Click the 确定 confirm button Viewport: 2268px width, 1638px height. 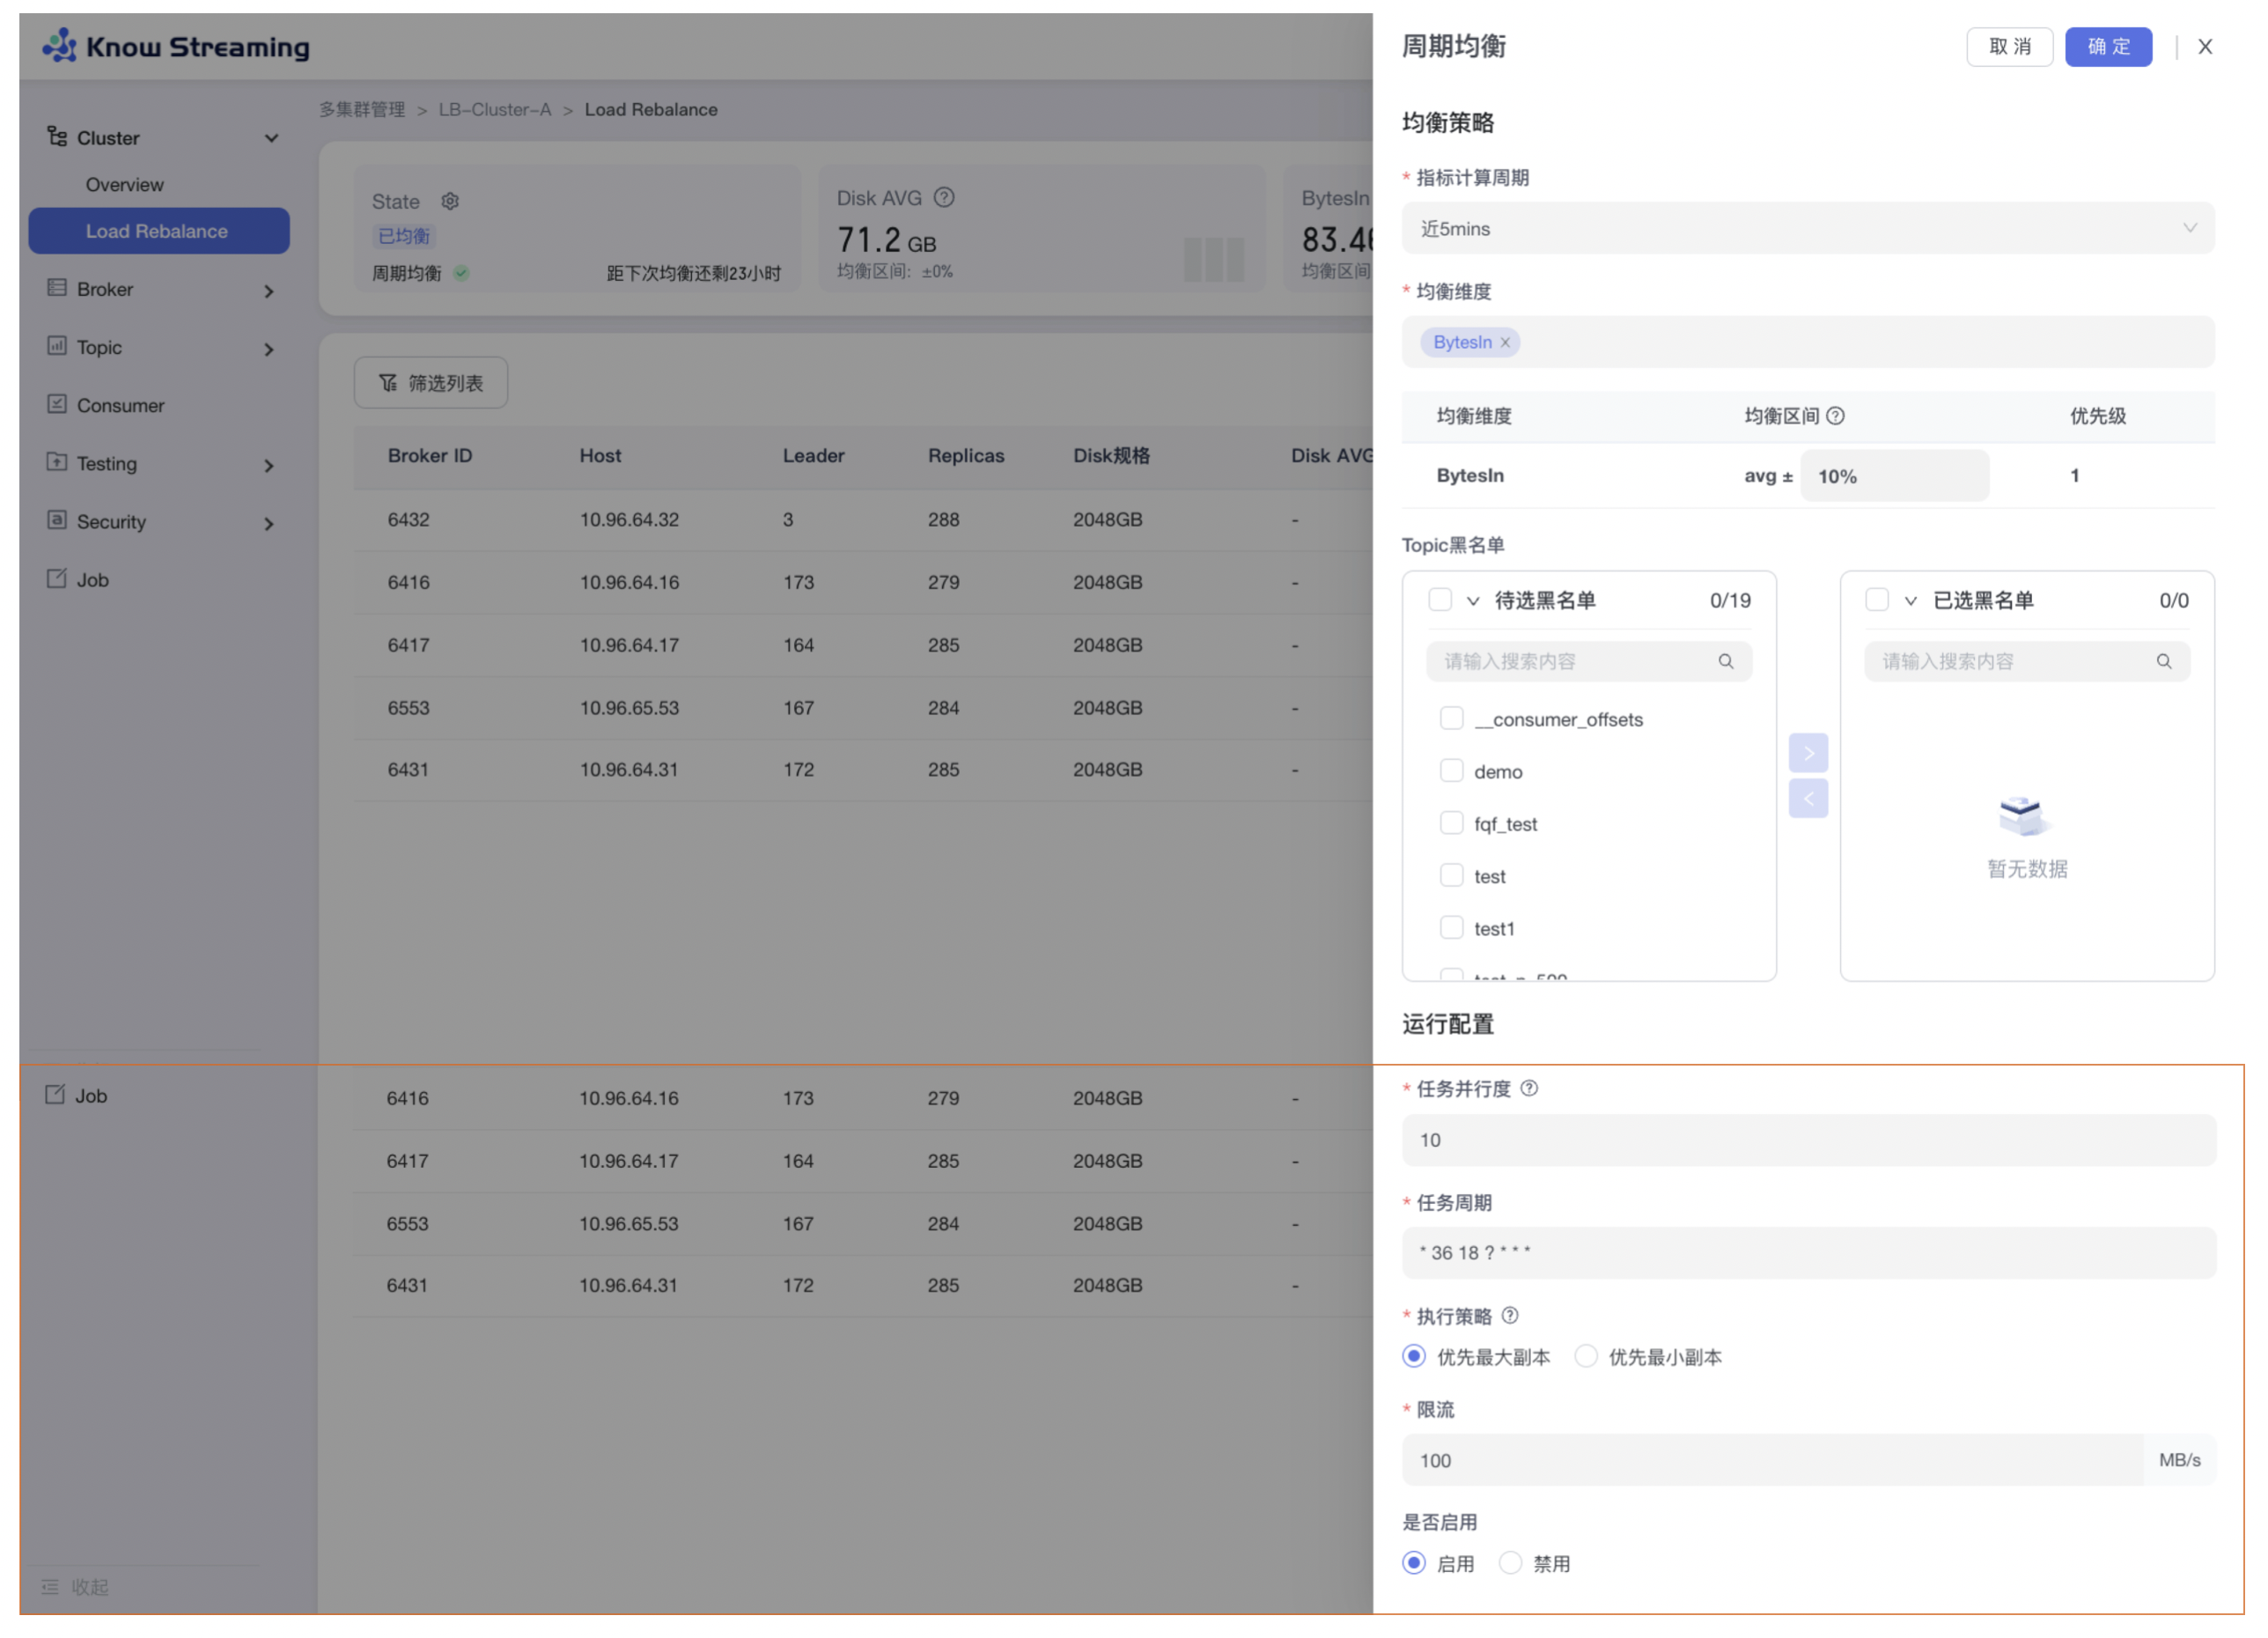point(2108,47)
